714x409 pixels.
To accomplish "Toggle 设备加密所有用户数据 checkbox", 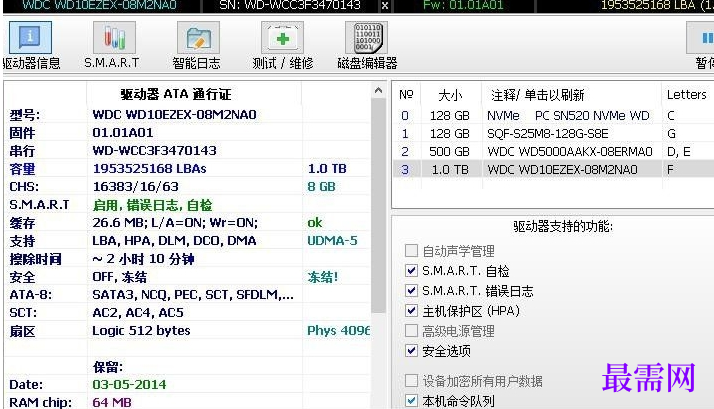I will coord(411,380).
